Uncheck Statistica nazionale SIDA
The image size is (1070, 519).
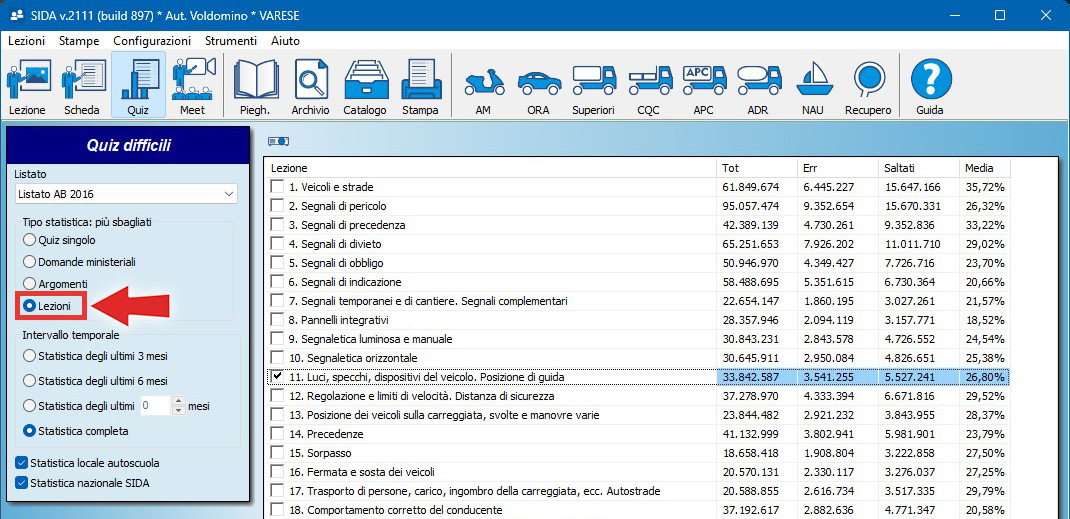pos(23,483)
